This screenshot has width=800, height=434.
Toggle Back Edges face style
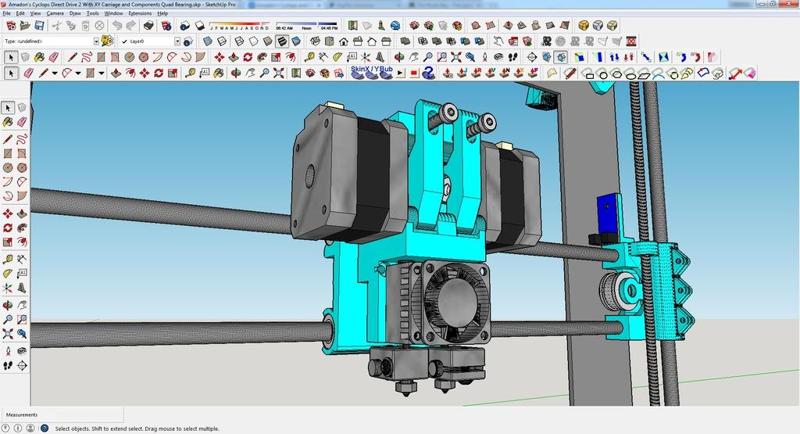222,41
